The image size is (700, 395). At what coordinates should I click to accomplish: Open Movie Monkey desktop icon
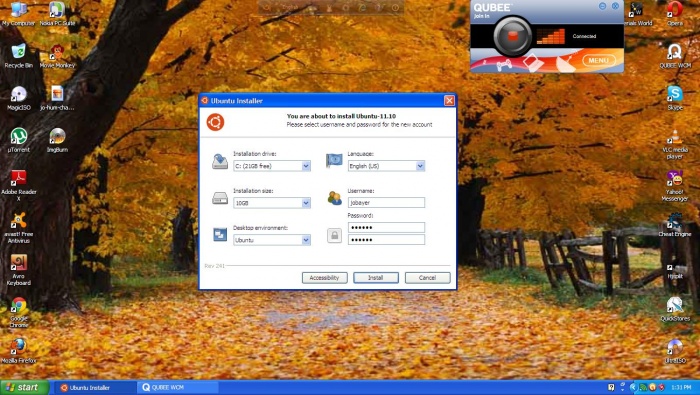pyautogui.click(x=57, y=56)
